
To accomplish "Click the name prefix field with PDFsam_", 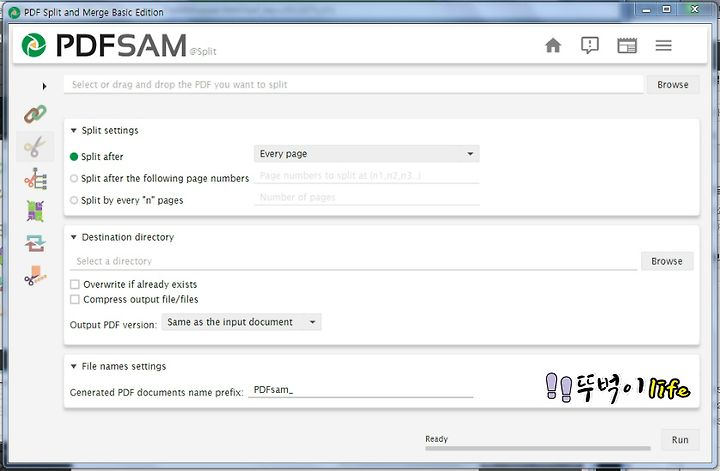I will point(360,390).
